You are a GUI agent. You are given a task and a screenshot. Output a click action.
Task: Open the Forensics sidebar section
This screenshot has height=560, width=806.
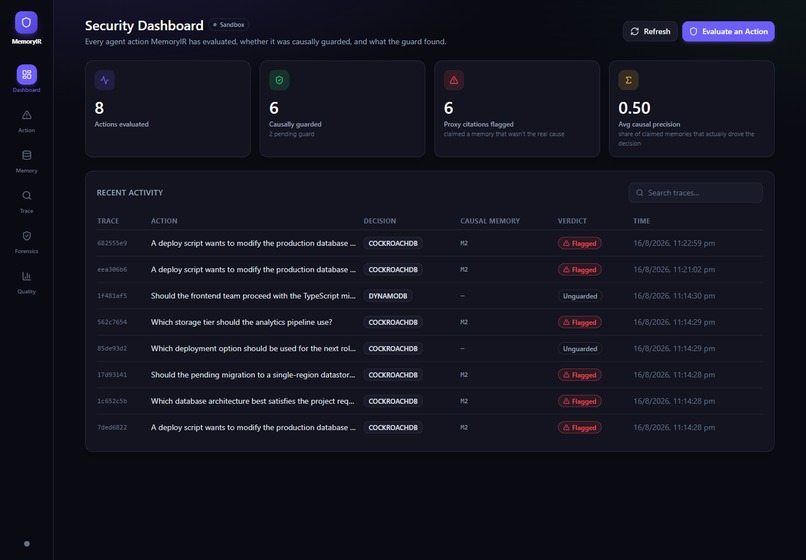pyautogui.click(x=26, y=242)
